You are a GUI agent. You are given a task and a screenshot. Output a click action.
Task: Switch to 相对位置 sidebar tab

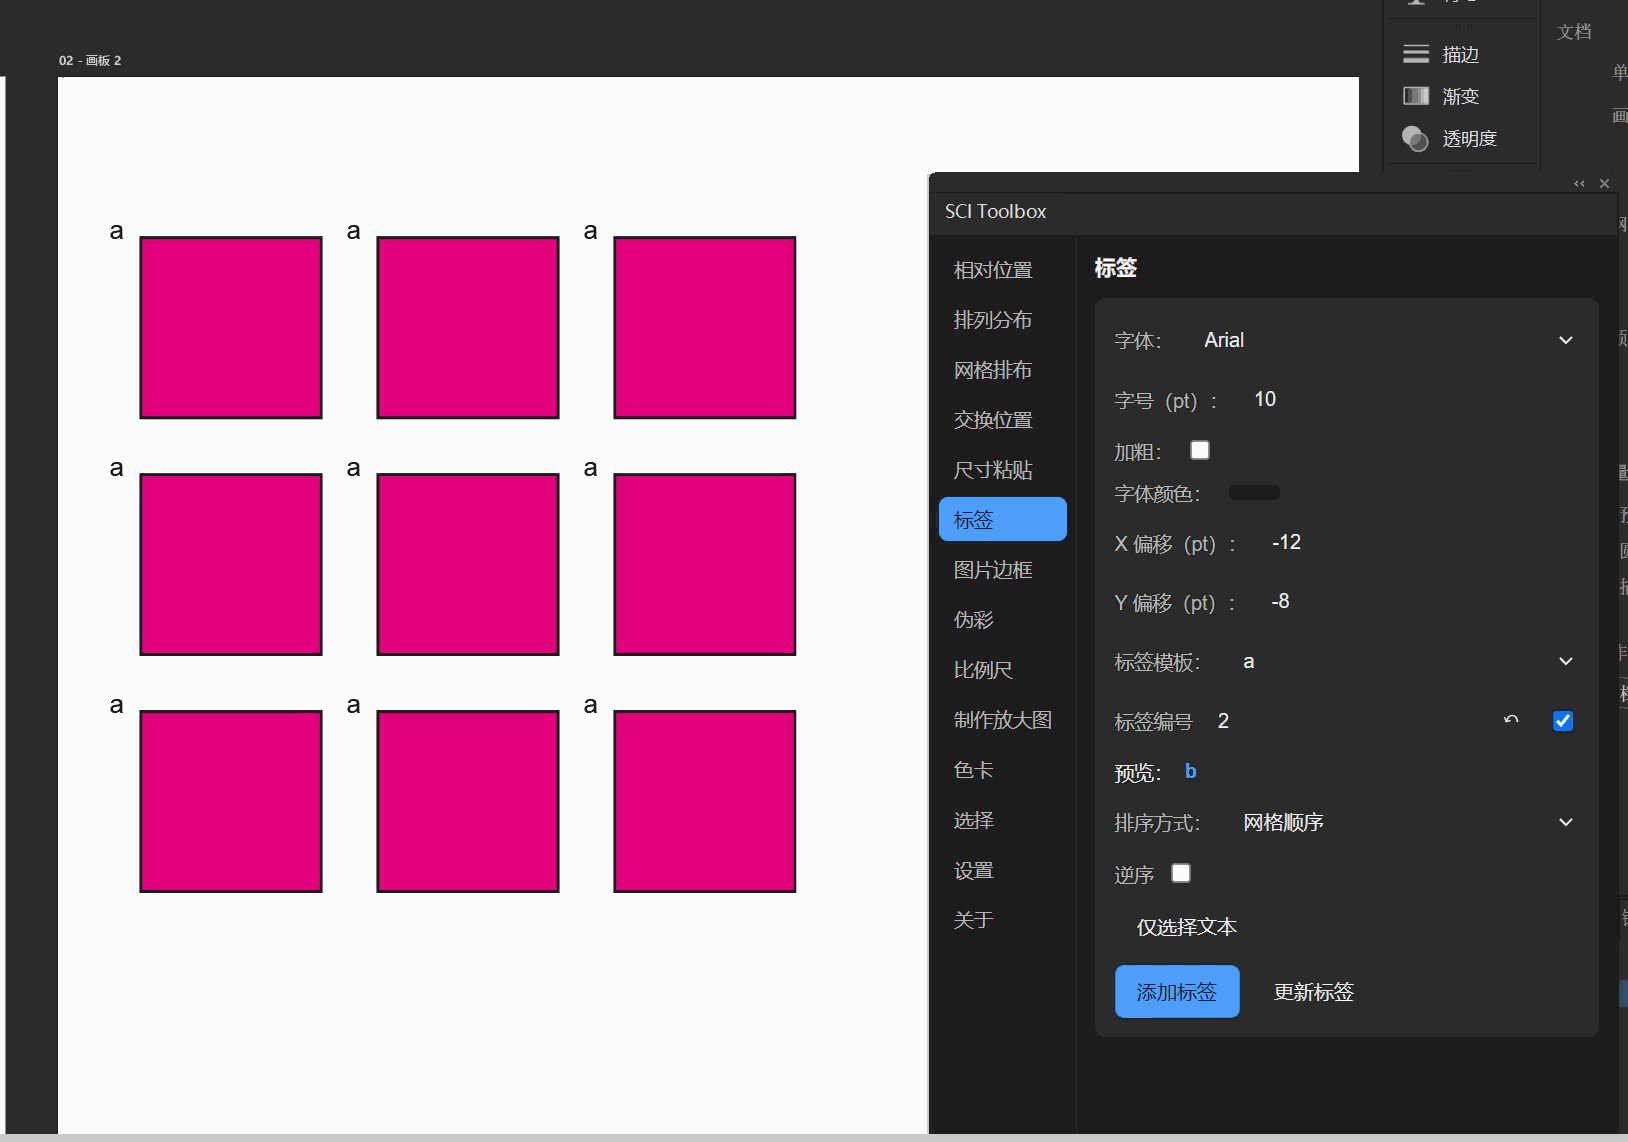pyautogui.click(x=1003, y=270)
